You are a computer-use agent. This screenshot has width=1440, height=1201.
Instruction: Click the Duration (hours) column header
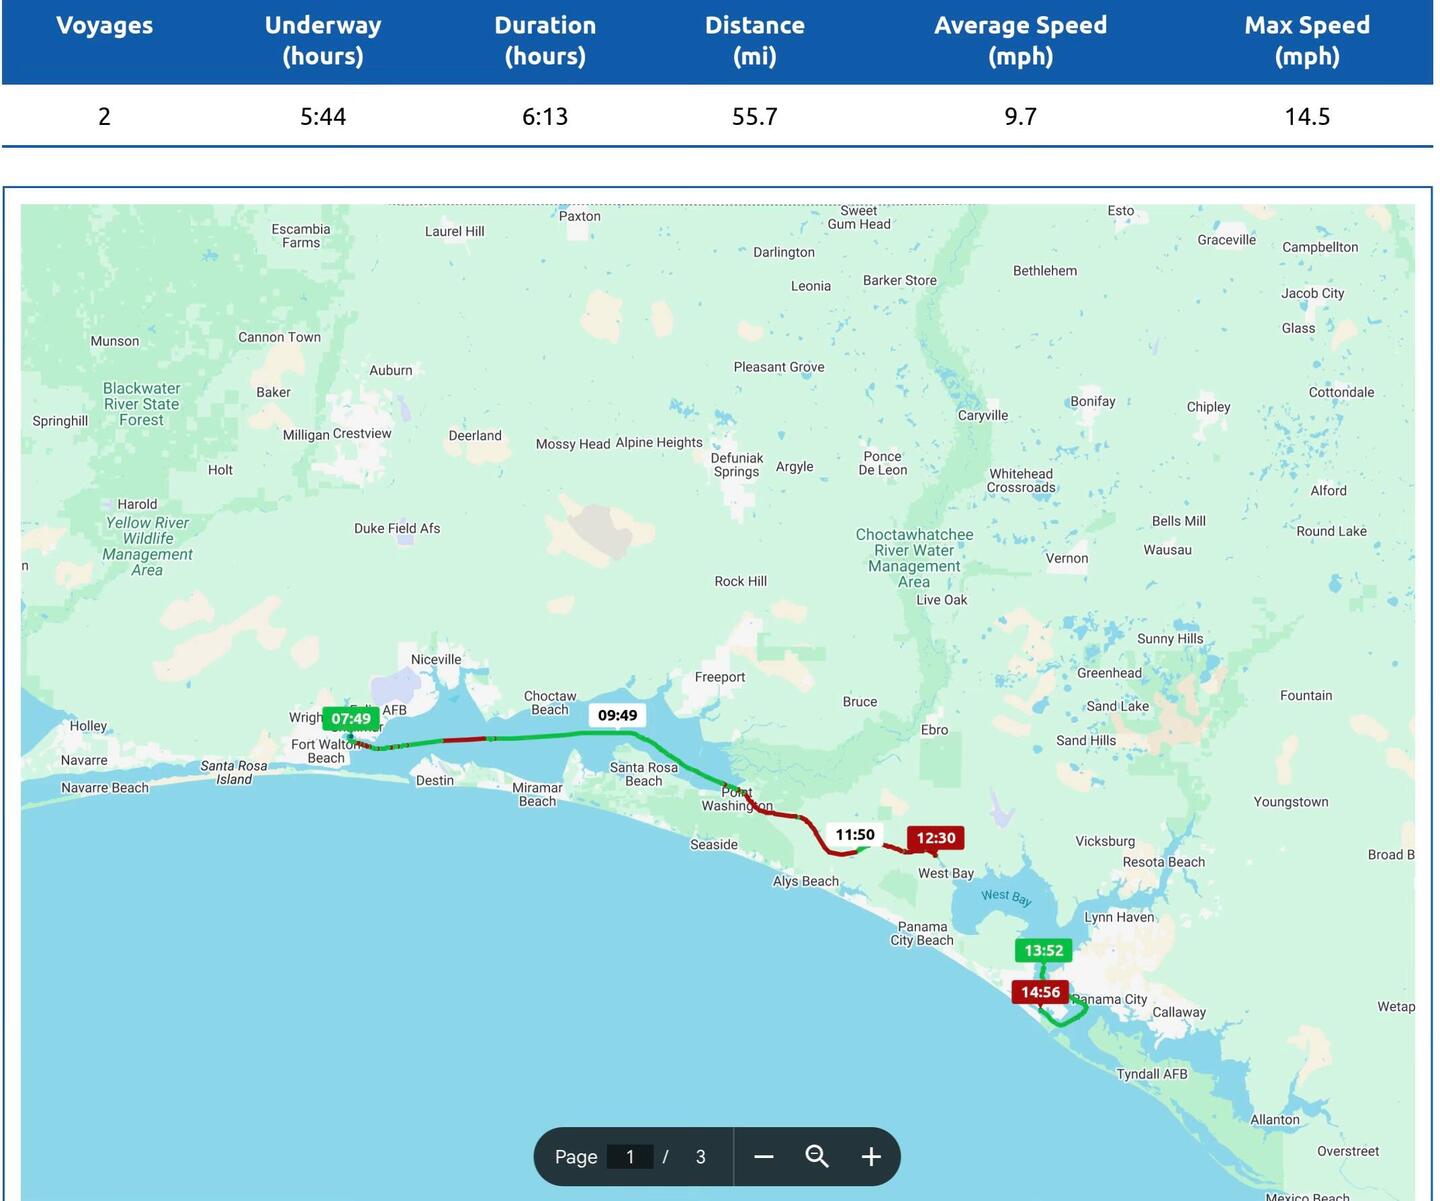tap(545, 41)
